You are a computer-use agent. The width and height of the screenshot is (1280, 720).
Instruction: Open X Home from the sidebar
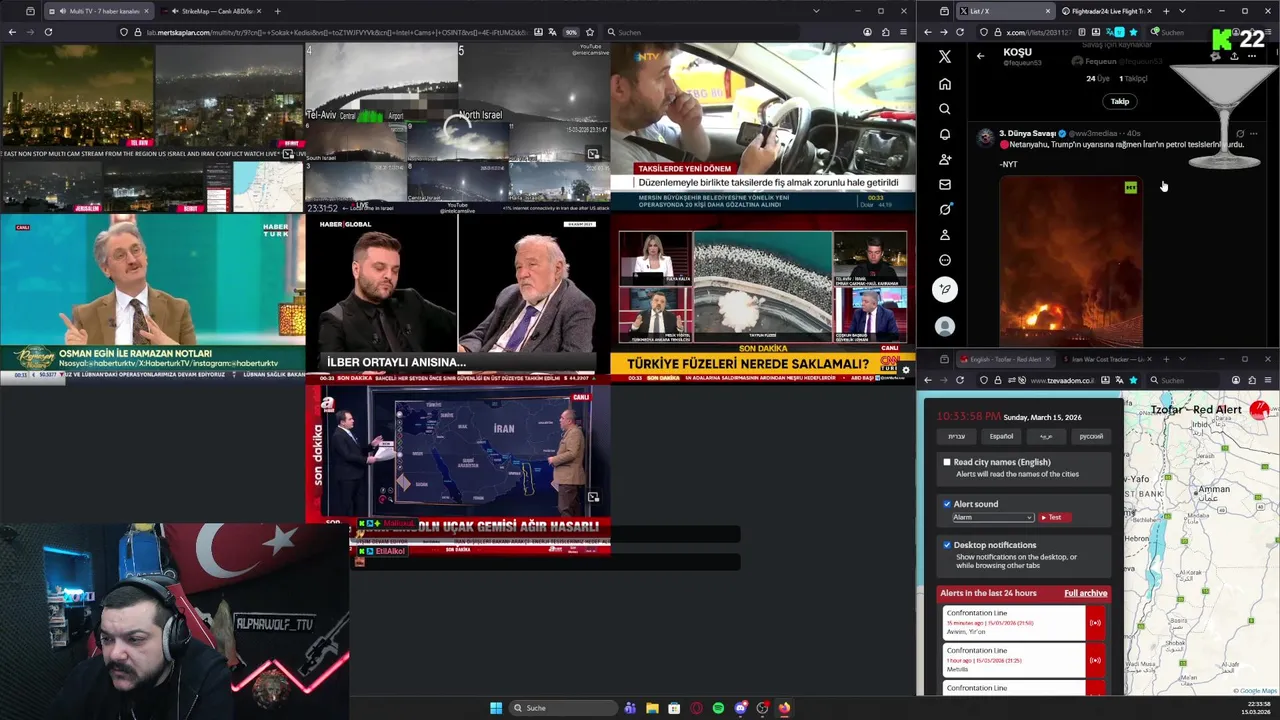tap(945, 84)
